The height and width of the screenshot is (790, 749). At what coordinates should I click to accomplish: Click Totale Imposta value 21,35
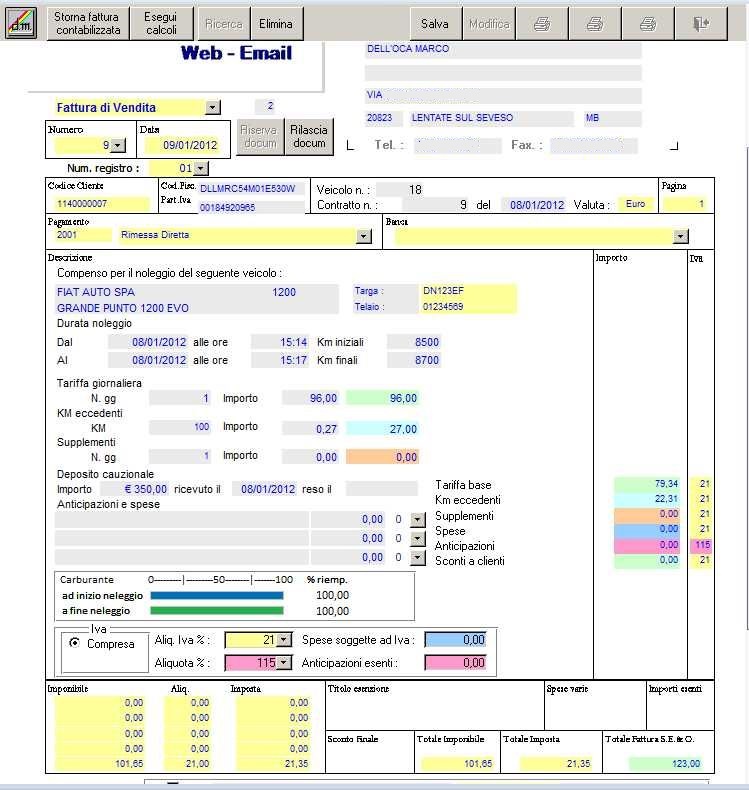click(x=555, y=764)
